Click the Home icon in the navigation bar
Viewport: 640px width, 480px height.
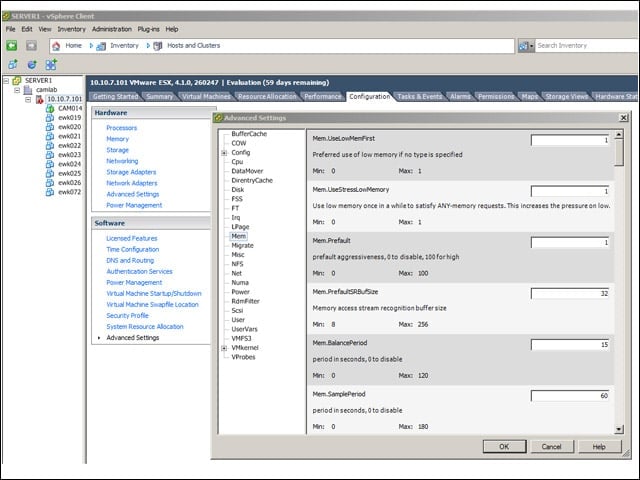point(56,46)
